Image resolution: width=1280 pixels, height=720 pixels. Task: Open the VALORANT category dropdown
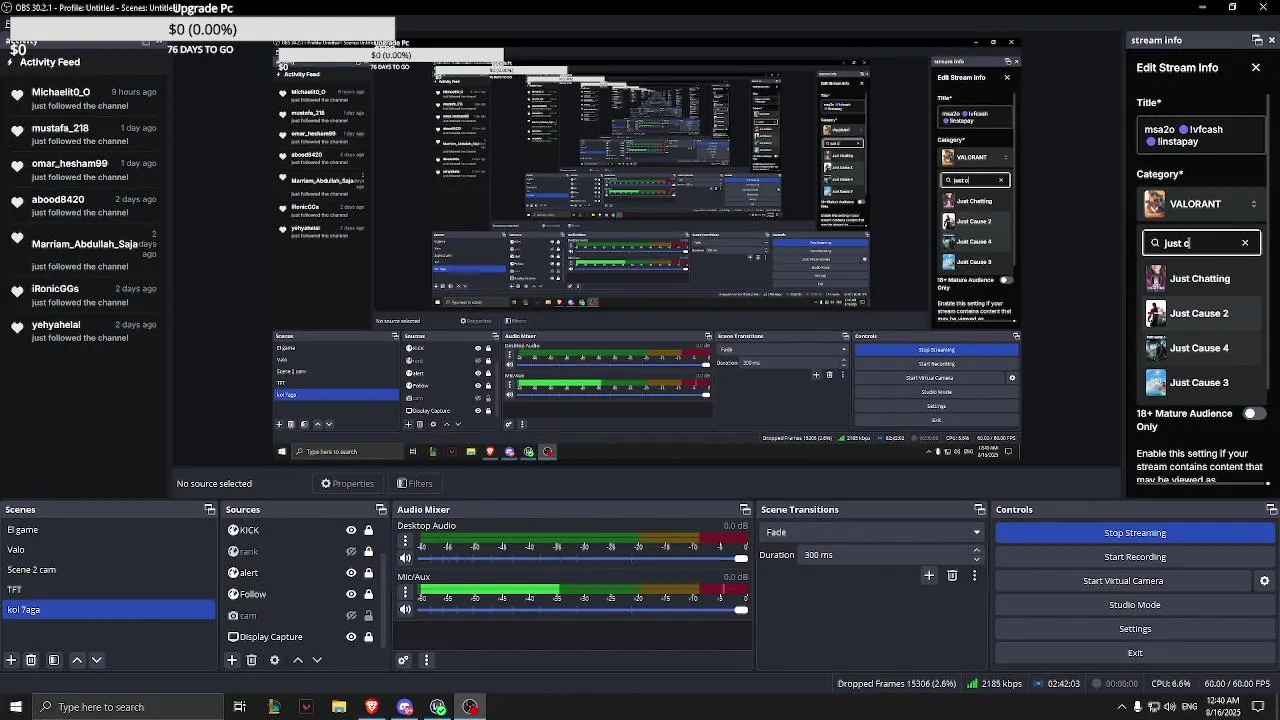click(x=1201, y=204)
